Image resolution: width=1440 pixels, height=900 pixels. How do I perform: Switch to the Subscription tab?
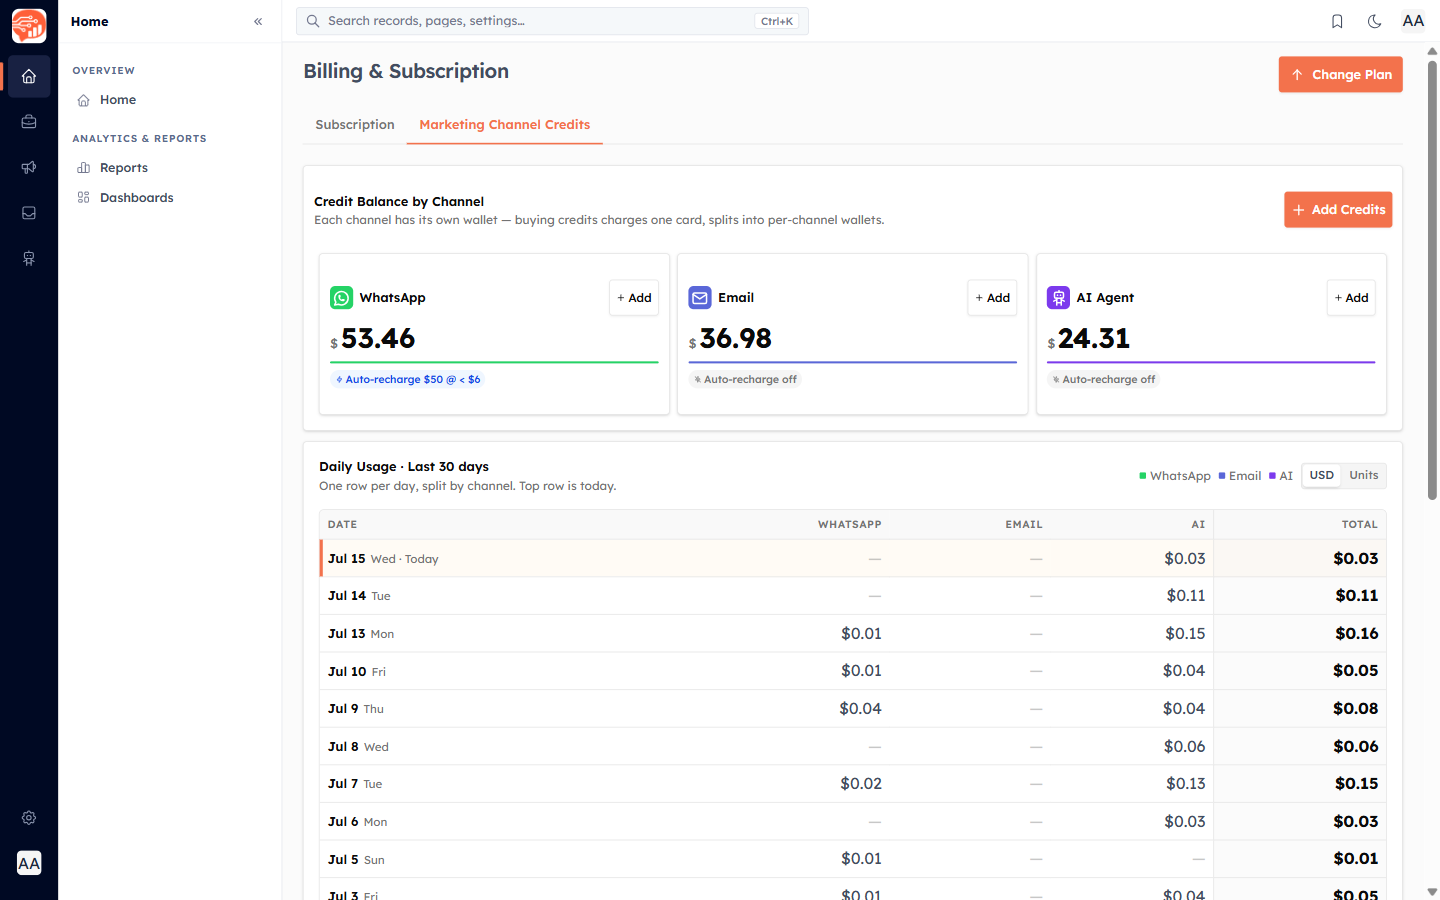click(355, 125)
